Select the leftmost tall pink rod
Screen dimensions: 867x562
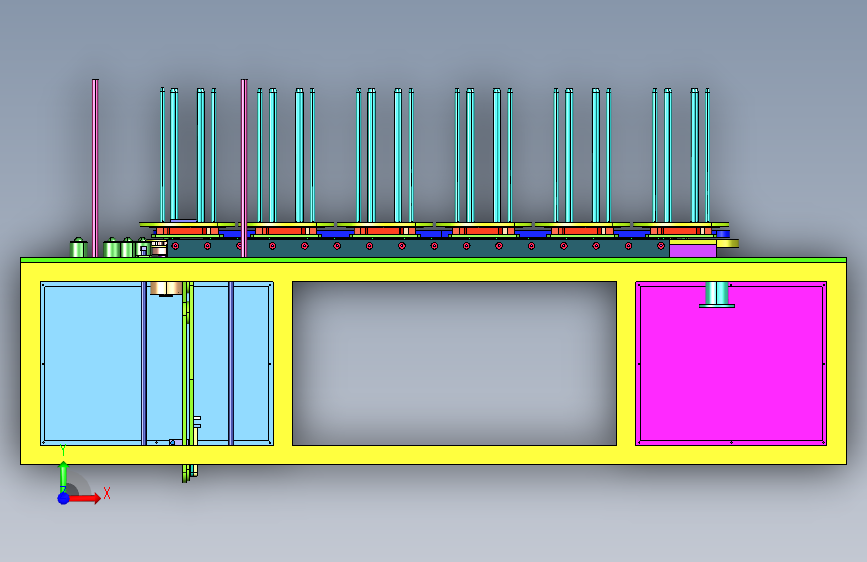(x=95, y=168)
